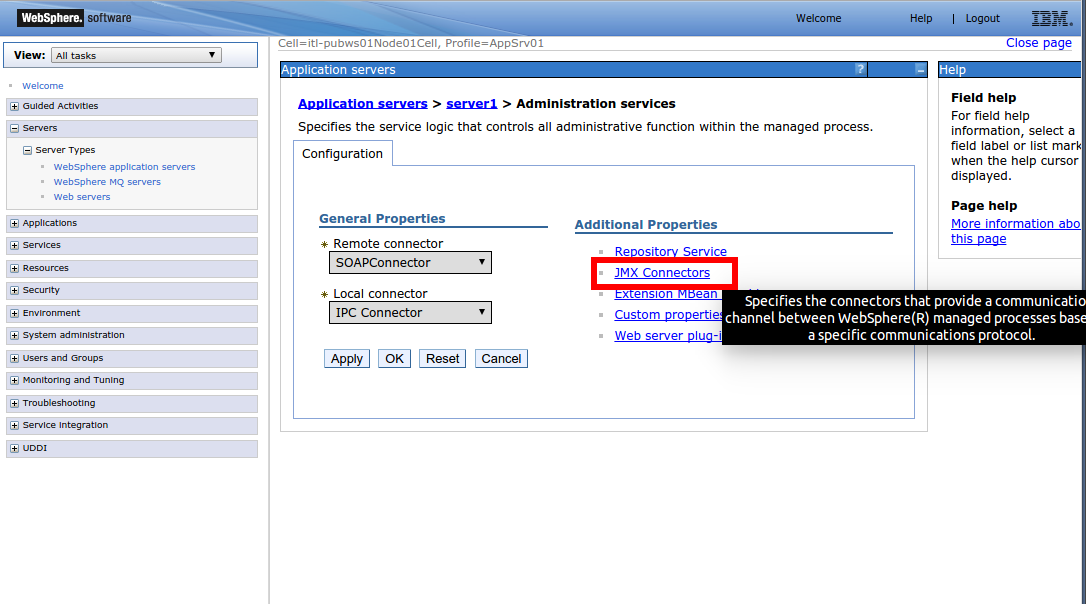Image resolution: width=1086 pixels, height=604 pixels.
Task: Open WebSphere application servers link
Action: tap(124, 167)
